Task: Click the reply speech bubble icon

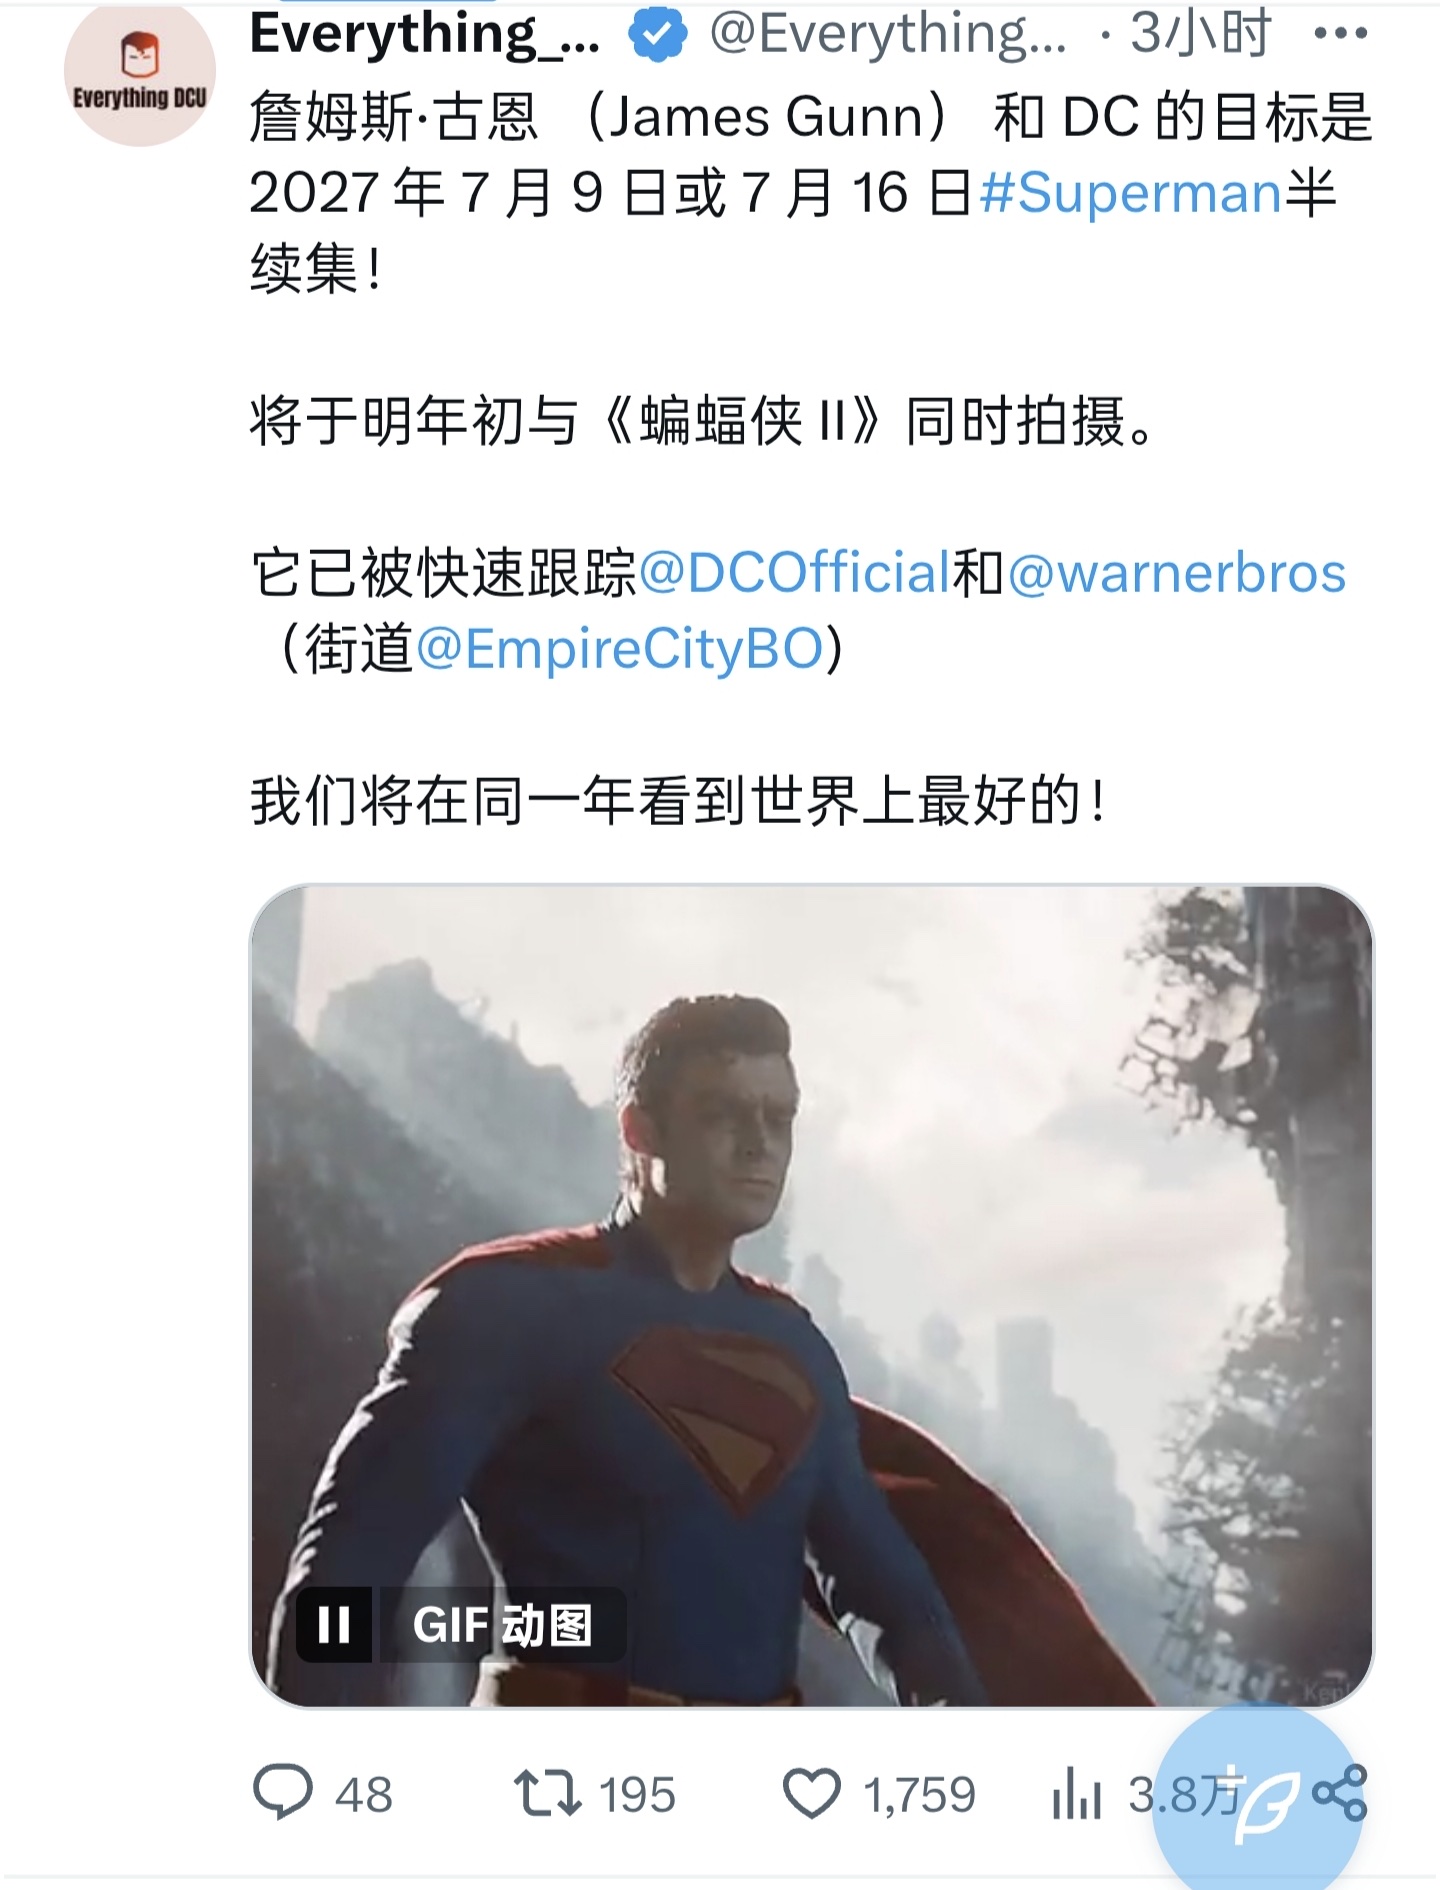Action: (283, 1793)
